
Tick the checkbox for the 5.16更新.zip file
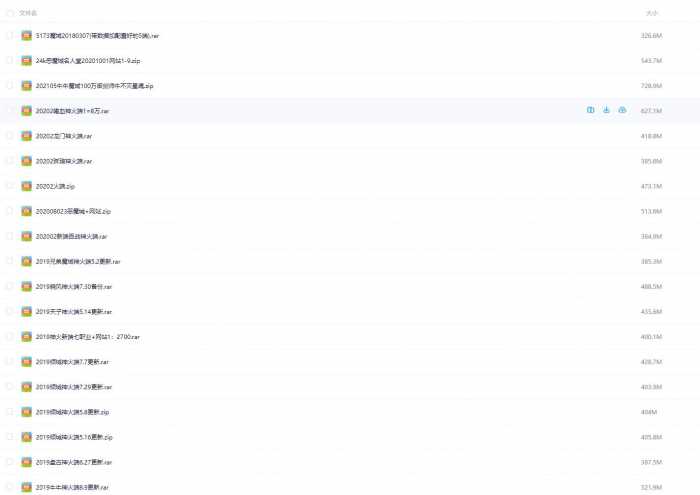point(9,437)
